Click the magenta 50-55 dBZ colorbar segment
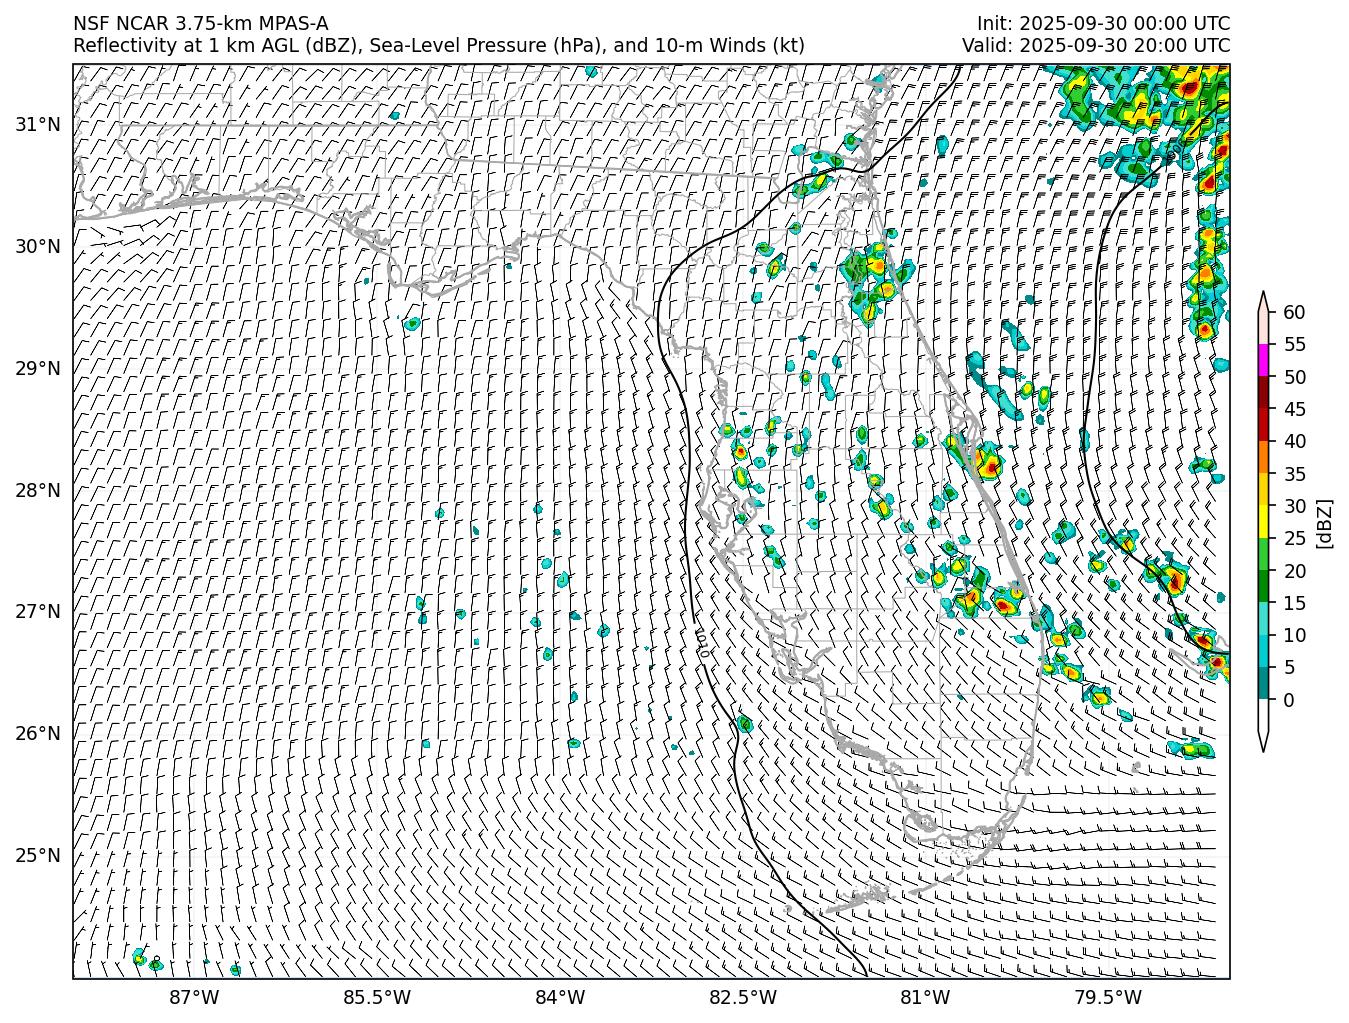1349x1023 pixels. coord(1263,360)
